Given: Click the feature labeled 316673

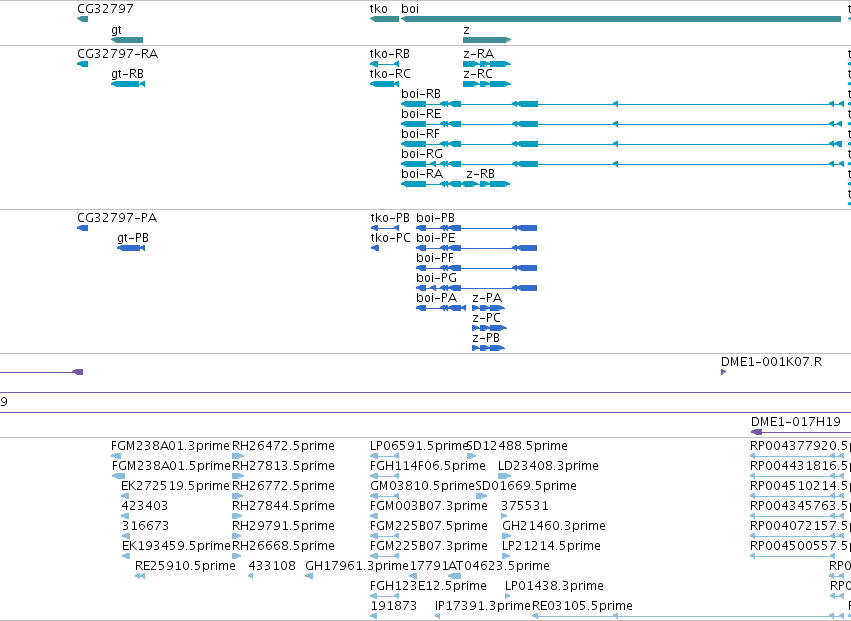Looking at the screenshot, I should [x=125, y=536].
